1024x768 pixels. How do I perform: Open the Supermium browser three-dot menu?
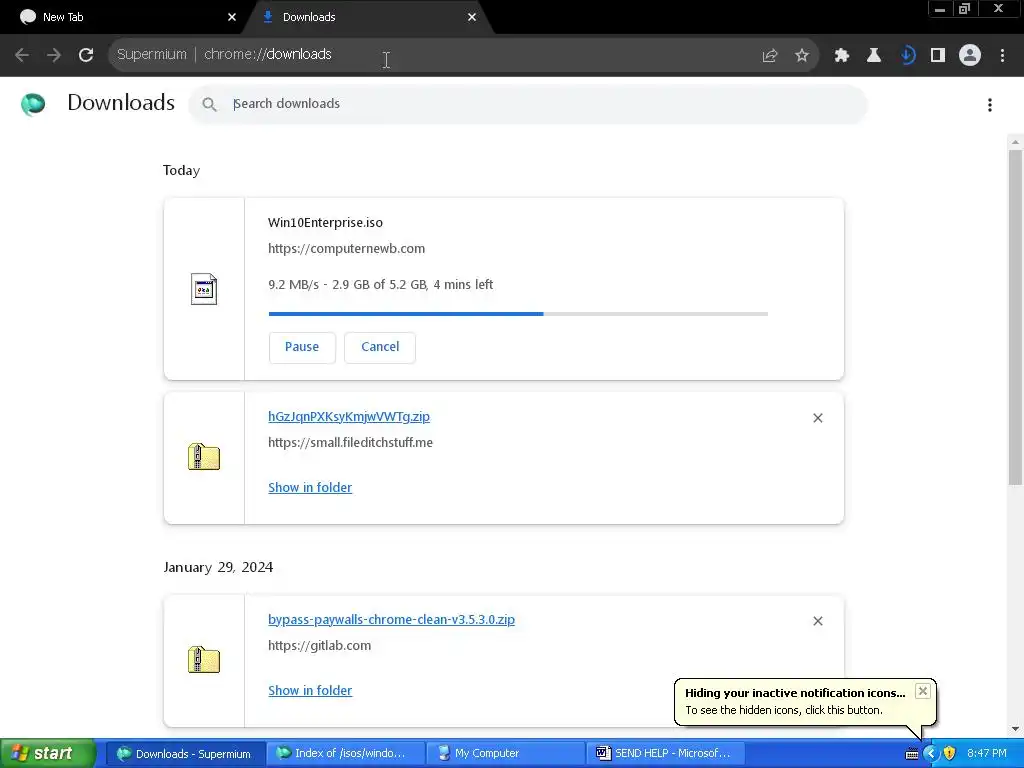click(x=1002, y=56)
